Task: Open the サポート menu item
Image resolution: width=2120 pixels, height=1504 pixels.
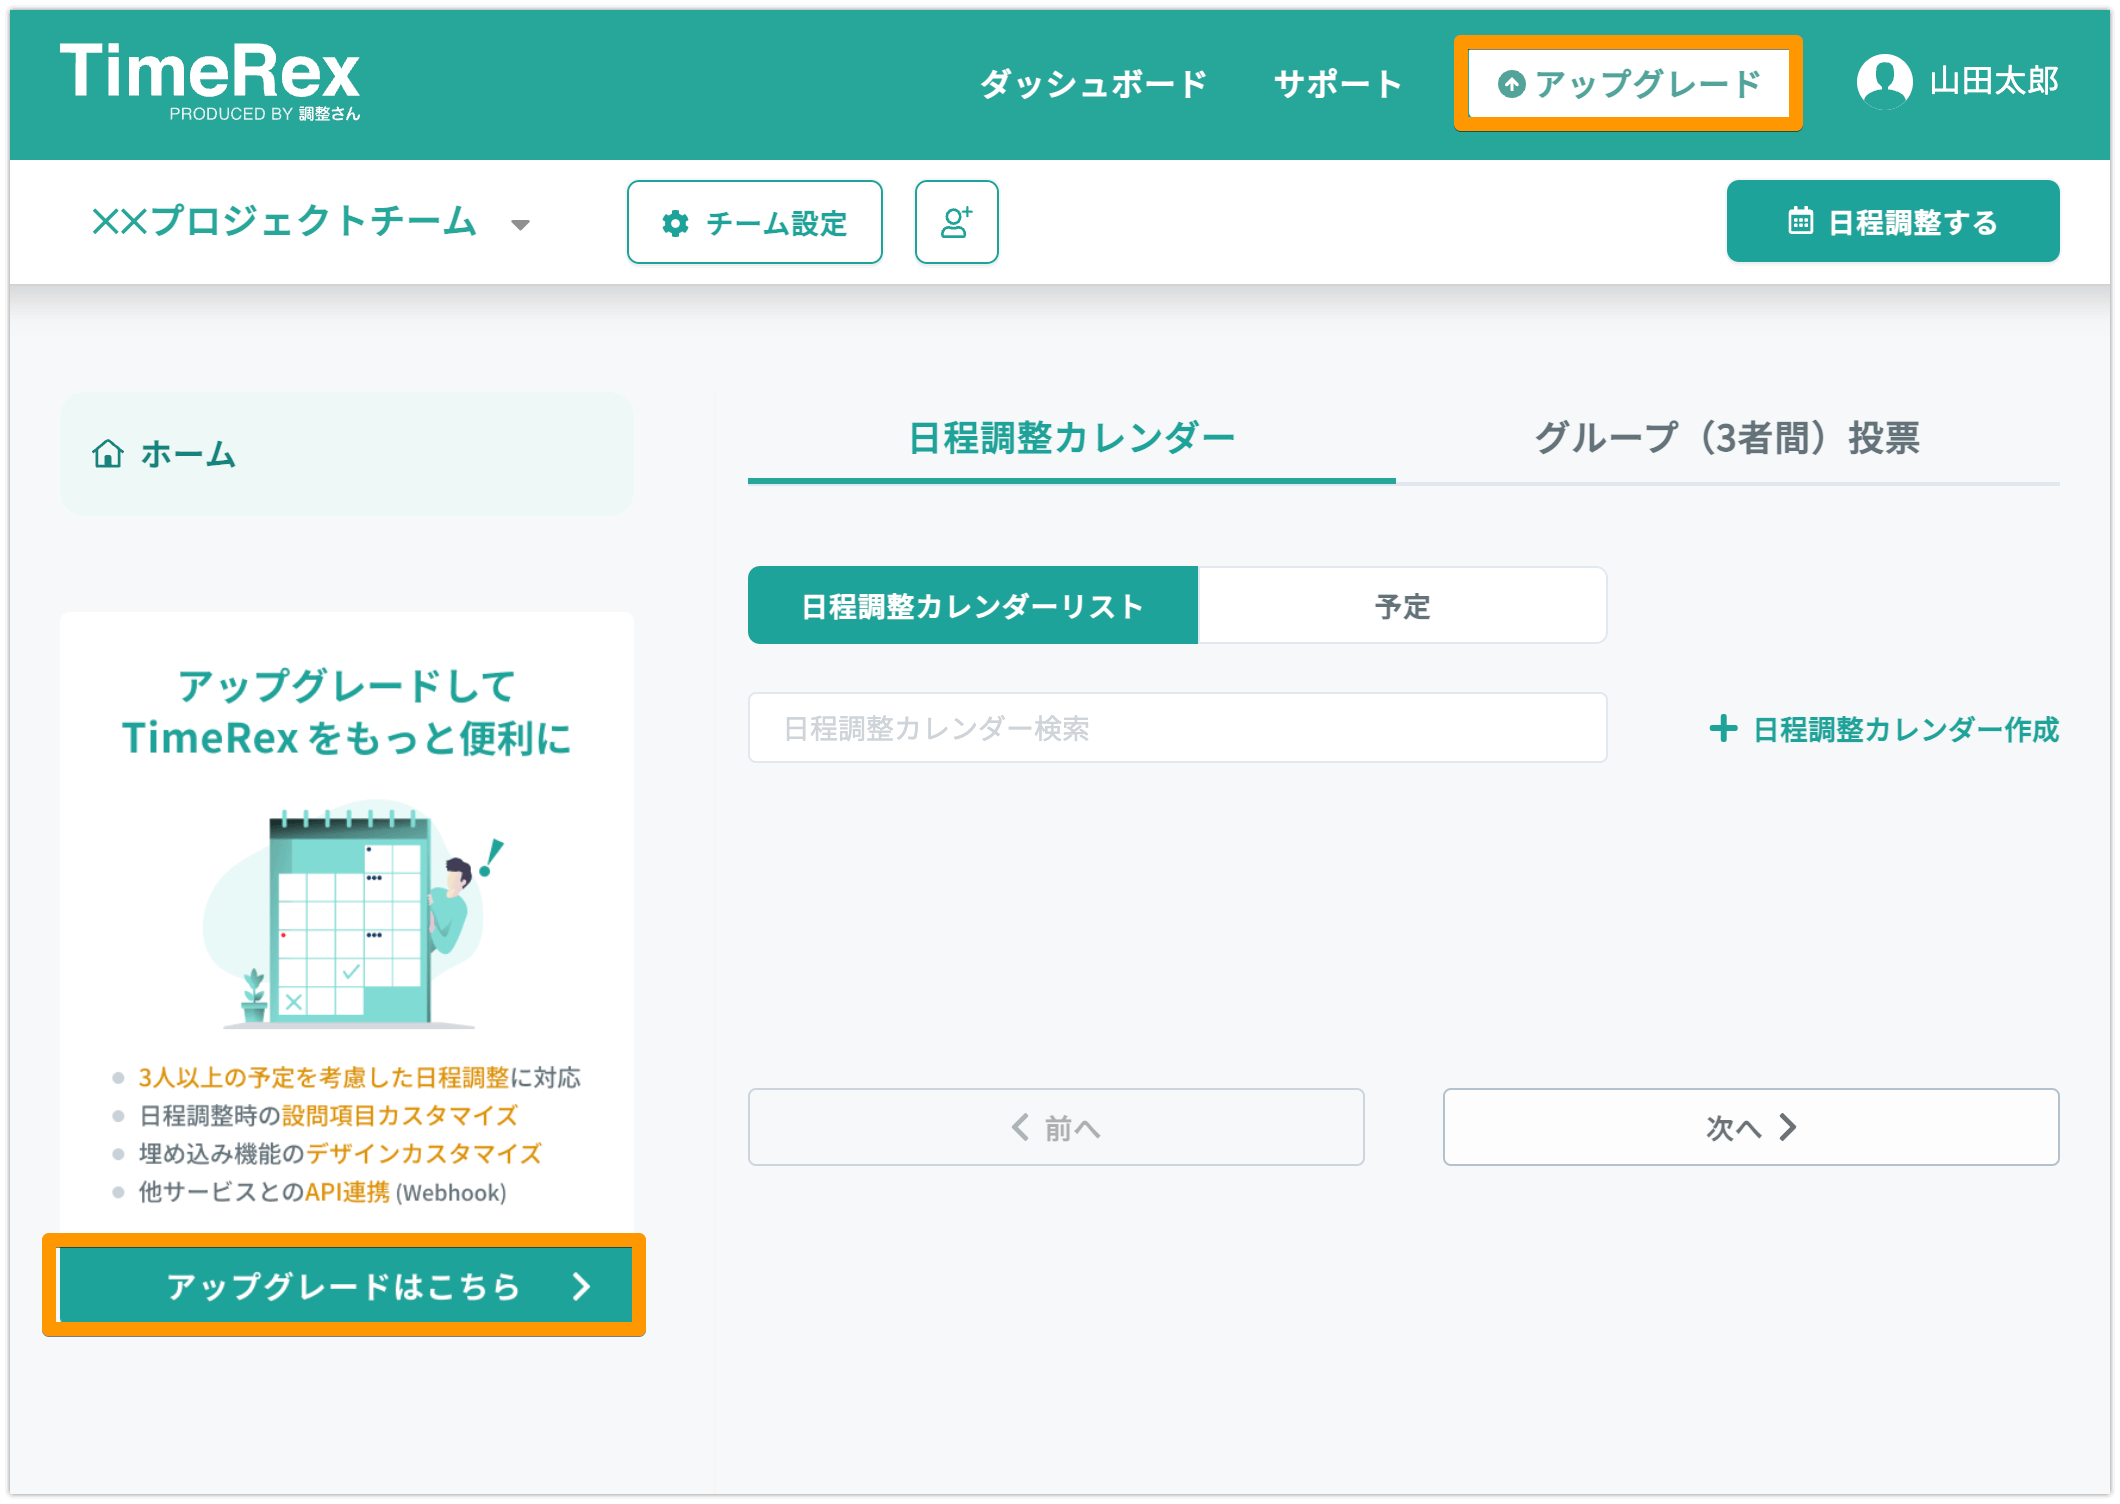Action: [x=1338, y=83]
